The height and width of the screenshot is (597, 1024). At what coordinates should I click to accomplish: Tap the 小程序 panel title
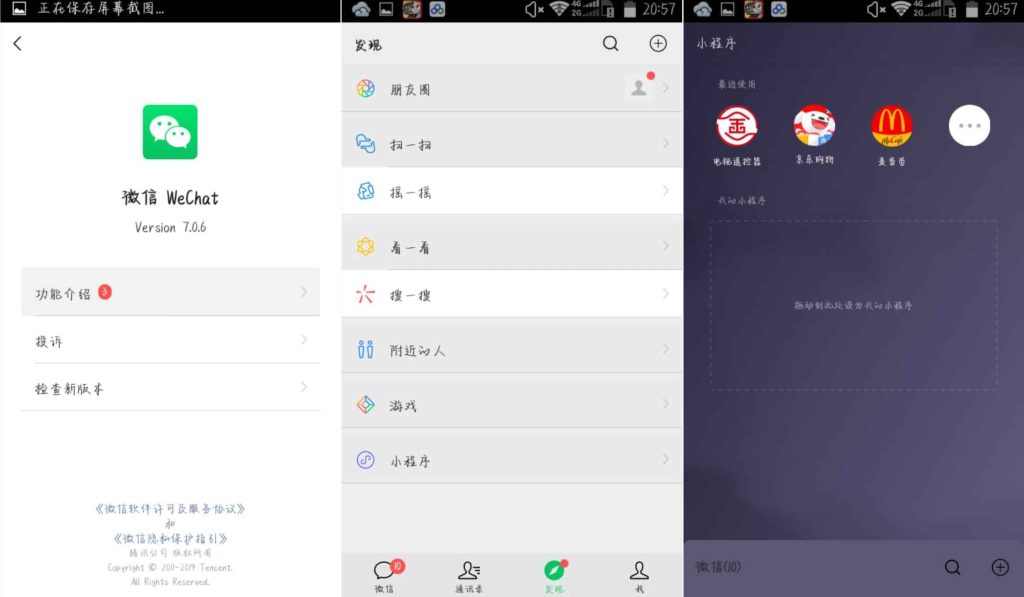click(x=716, y=44)
